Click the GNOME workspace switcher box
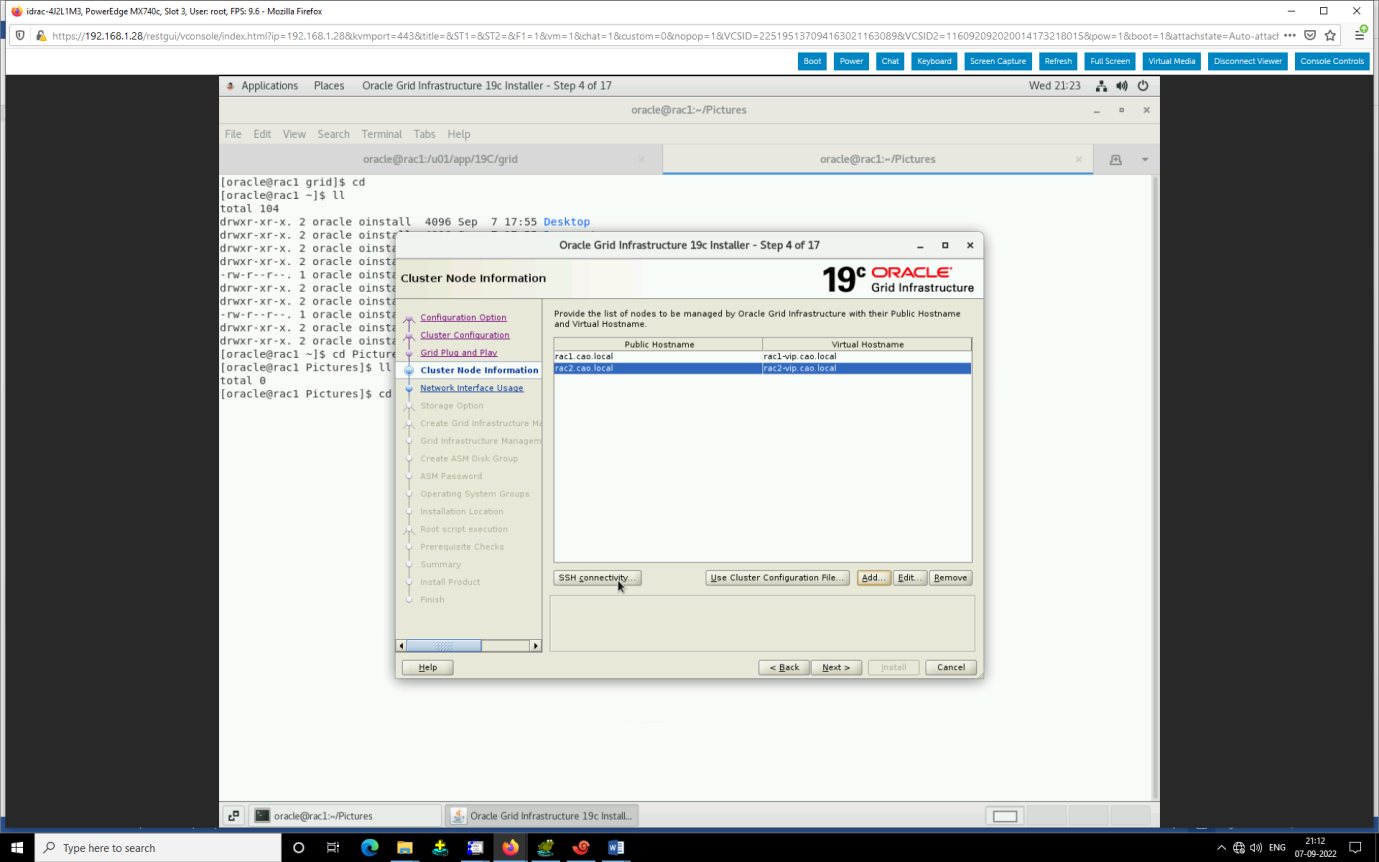The image size is (1379, 862). click(1005, 816)
